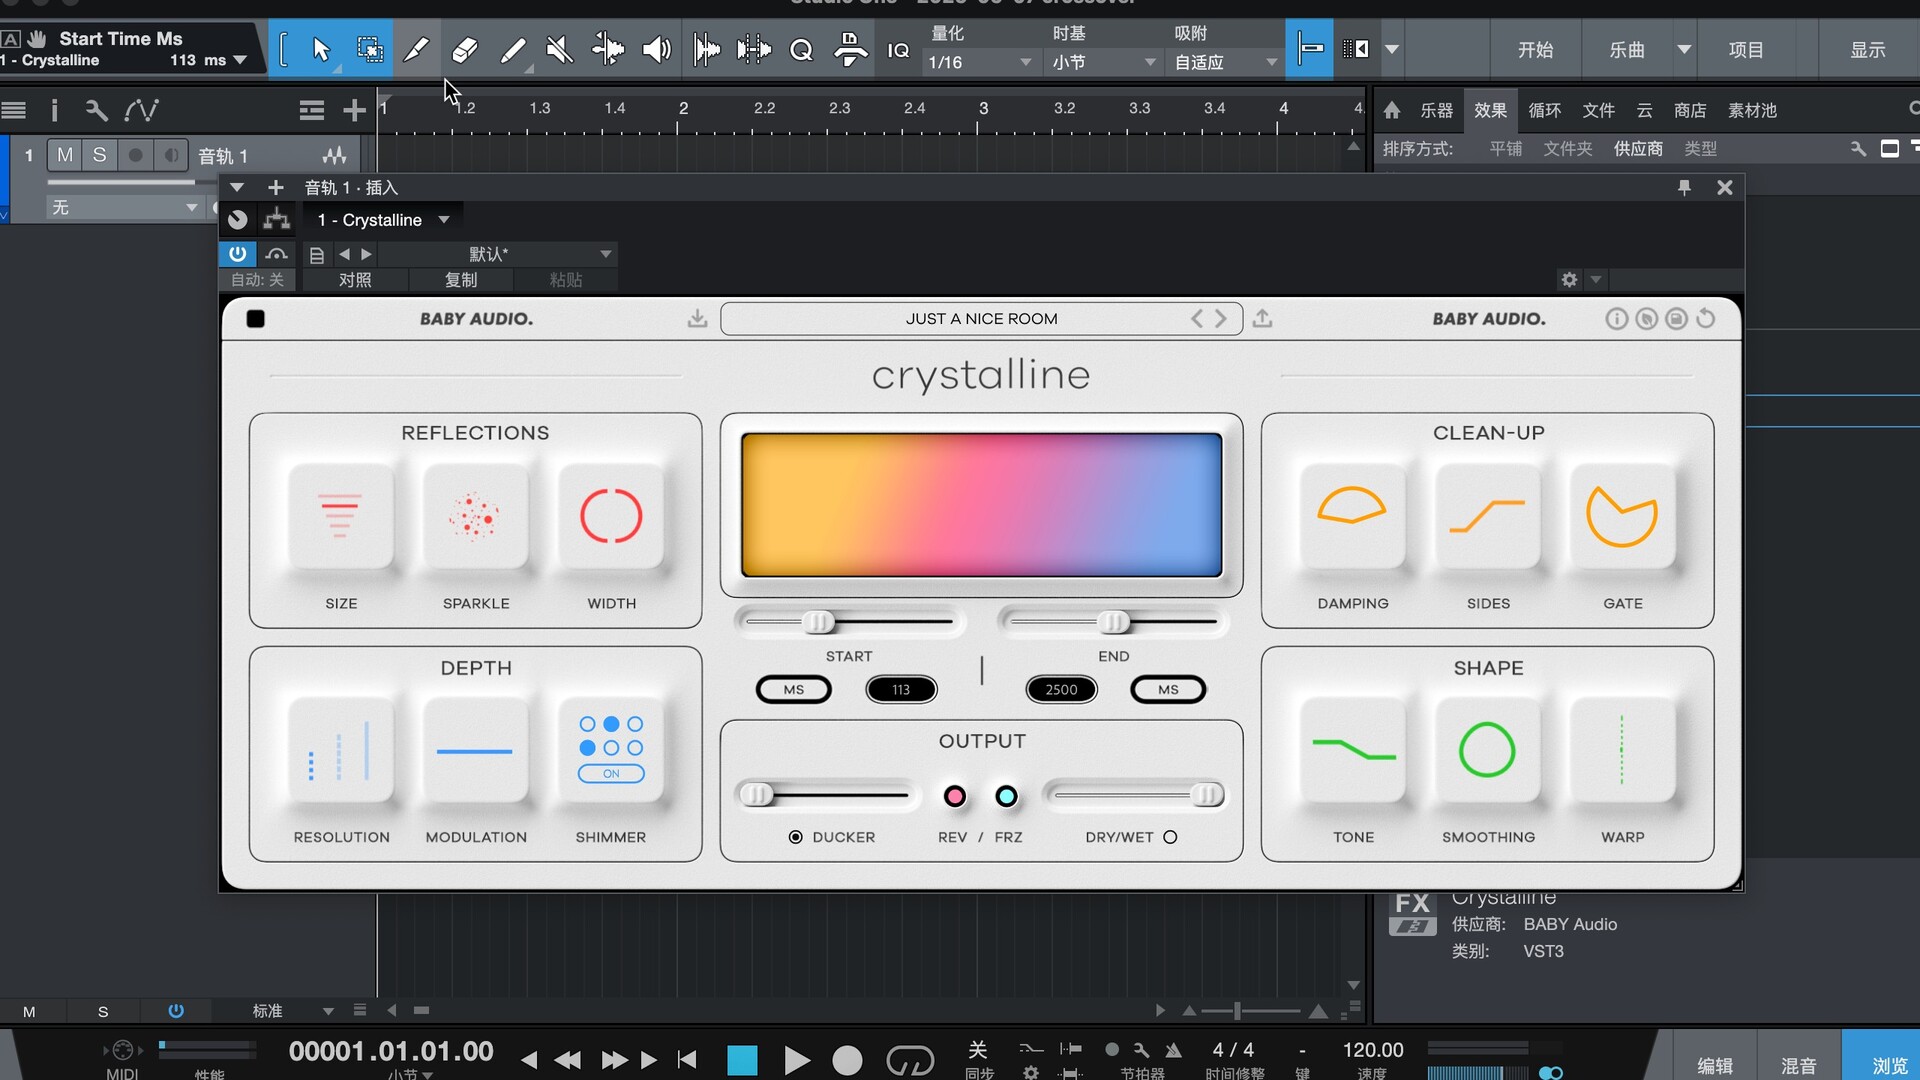
Task: Select the Range tool
Action: point(369,49)
